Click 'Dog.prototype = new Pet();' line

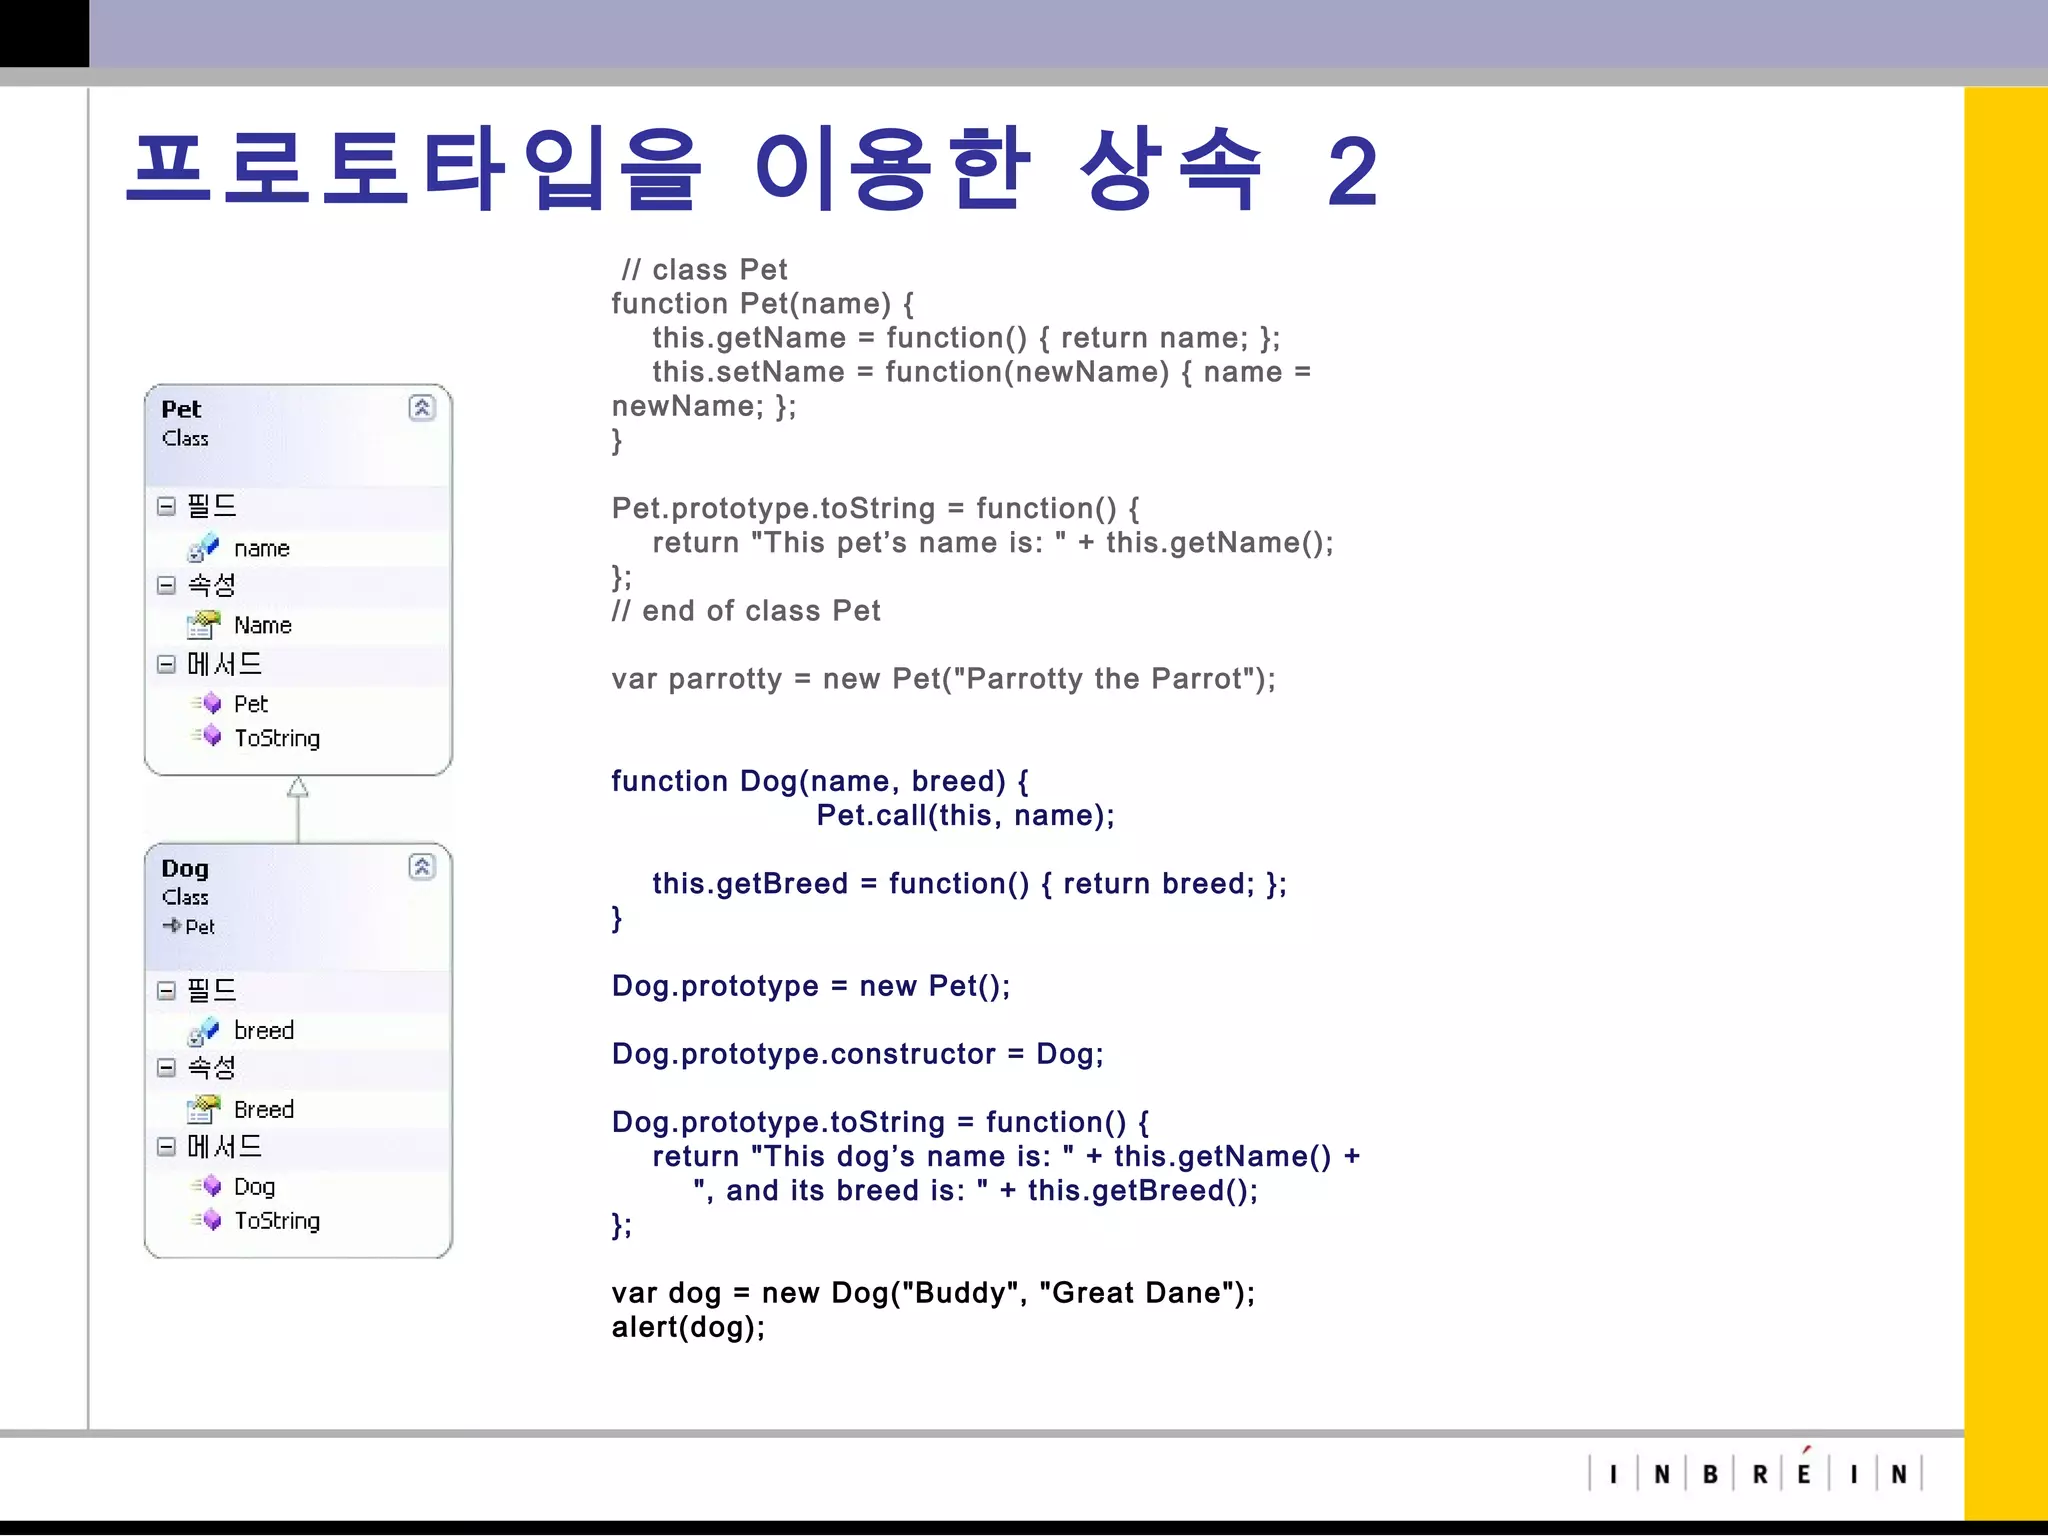[811, 986]
